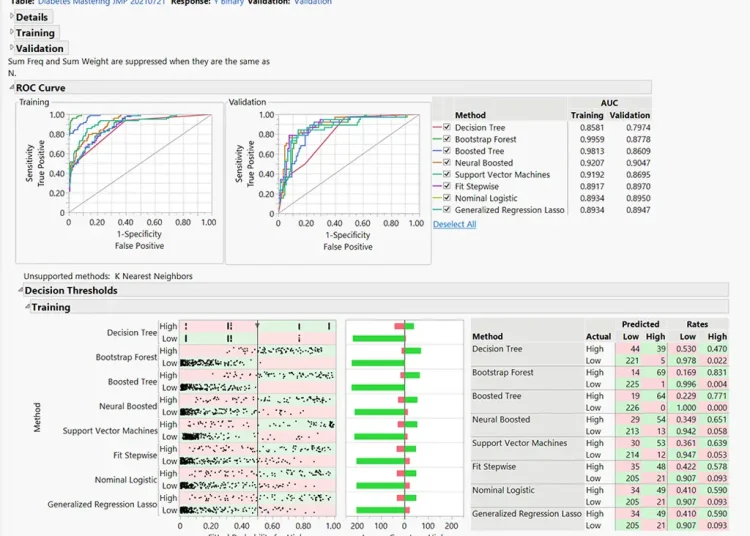This screenshot has width=750, height=536.
Task: Click the Nominal Logistic legend line color
Action: 437,199
